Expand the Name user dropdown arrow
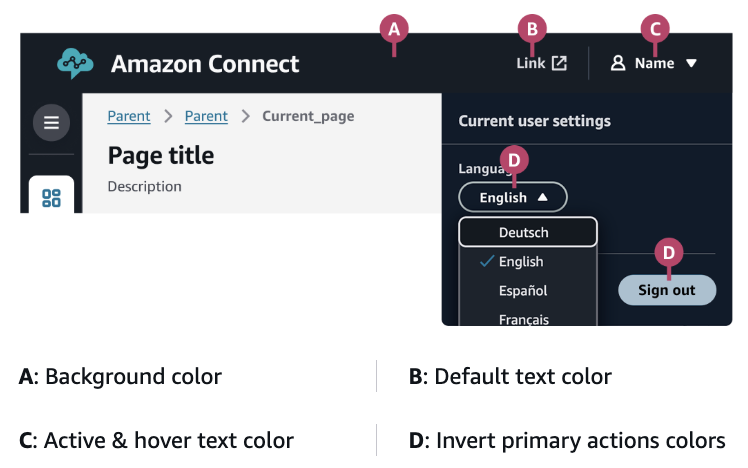This screenshot has height=468, width=748. [x=691, y=63]
